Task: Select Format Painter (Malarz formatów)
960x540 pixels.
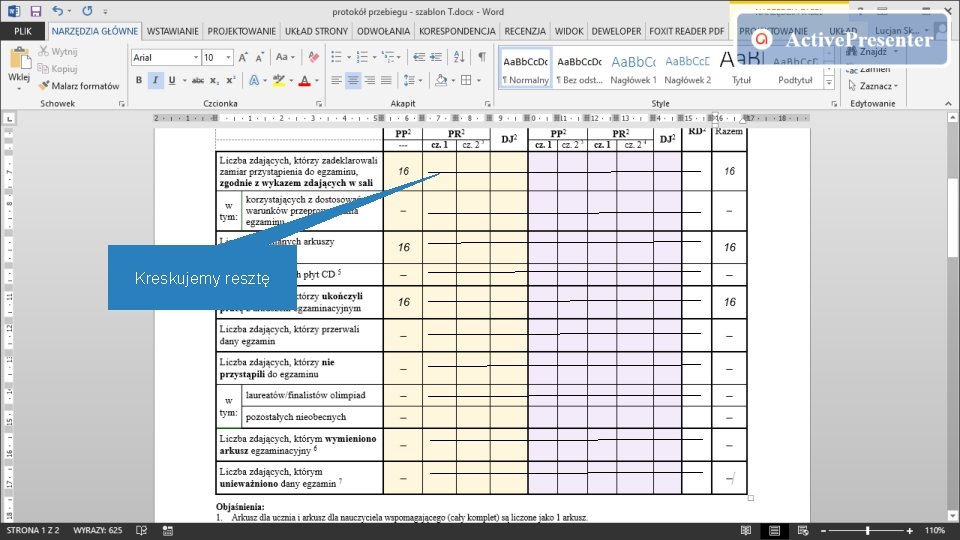Action: (79, 86)
